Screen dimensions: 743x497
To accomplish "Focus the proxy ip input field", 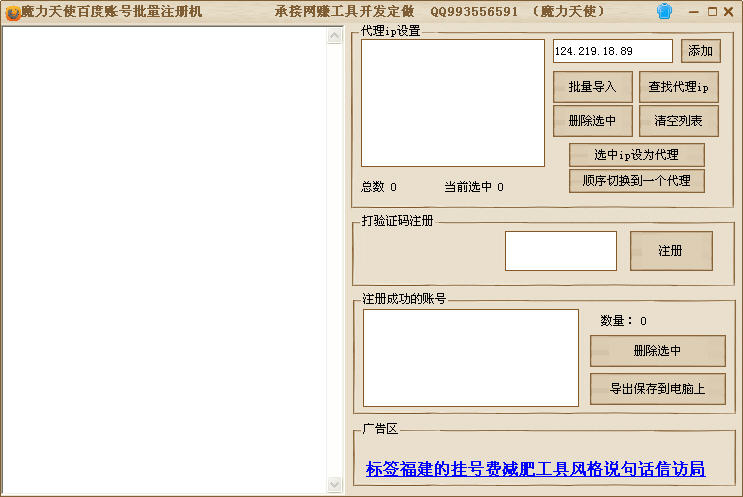I will (x=613, y=51).
